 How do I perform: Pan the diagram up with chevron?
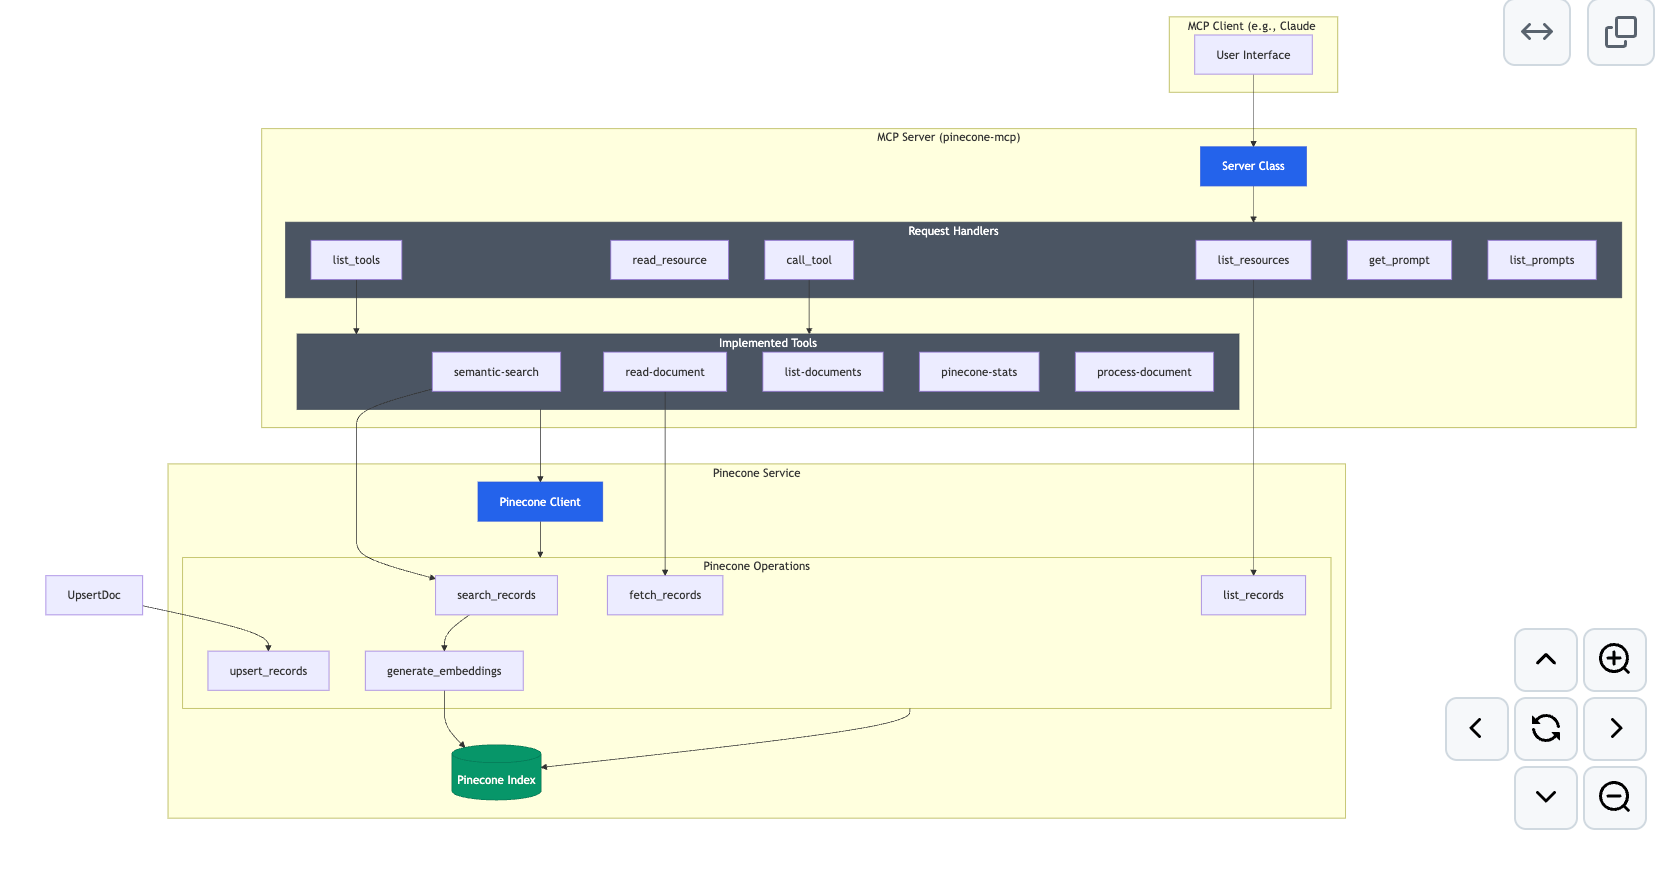point(1545,659)
